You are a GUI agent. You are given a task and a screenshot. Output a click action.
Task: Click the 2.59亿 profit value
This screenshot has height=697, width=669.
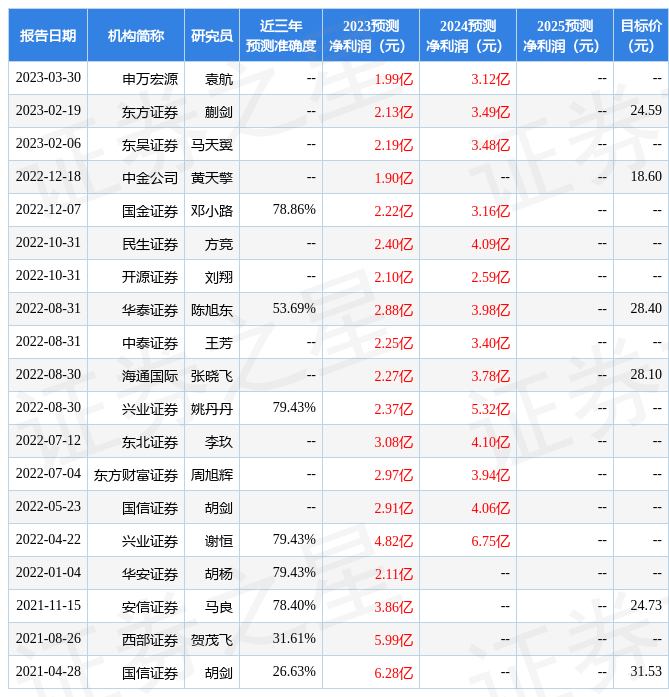[x=490, y=276]
